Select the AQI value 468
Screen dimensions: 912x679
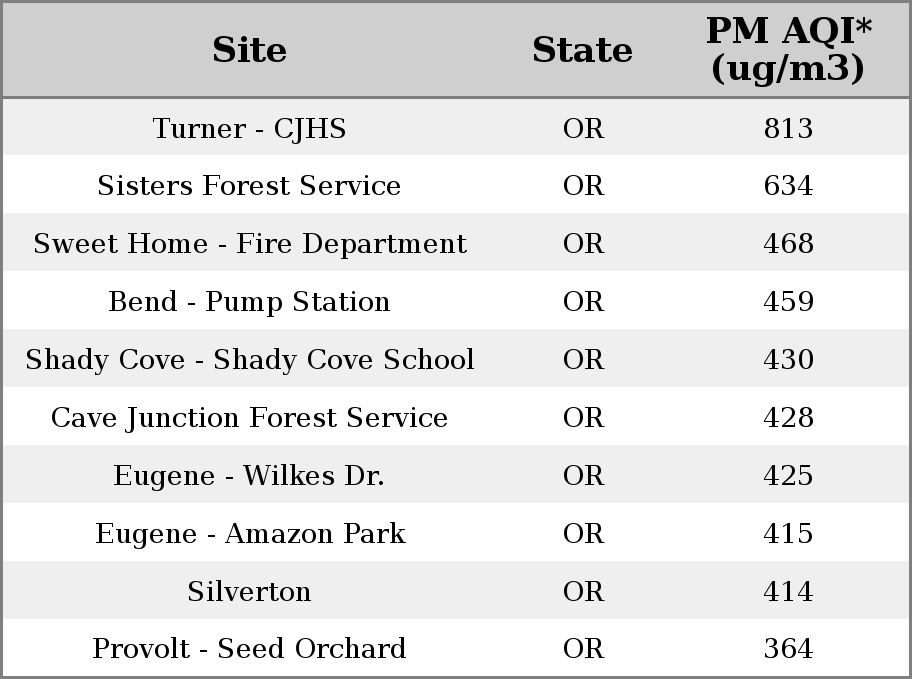coord(788,243)
